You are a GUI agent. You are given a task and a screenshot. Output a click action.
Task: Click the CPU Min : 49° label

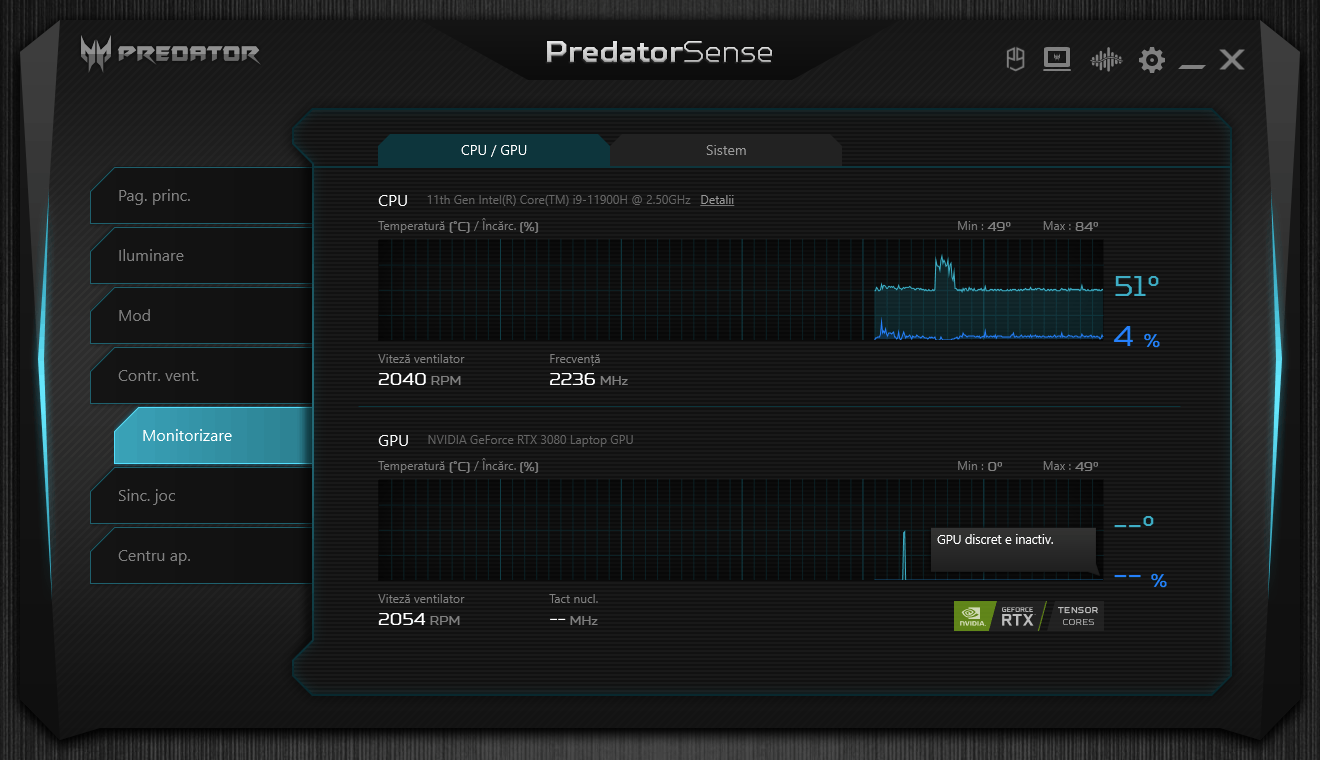[x=984, y=226]
